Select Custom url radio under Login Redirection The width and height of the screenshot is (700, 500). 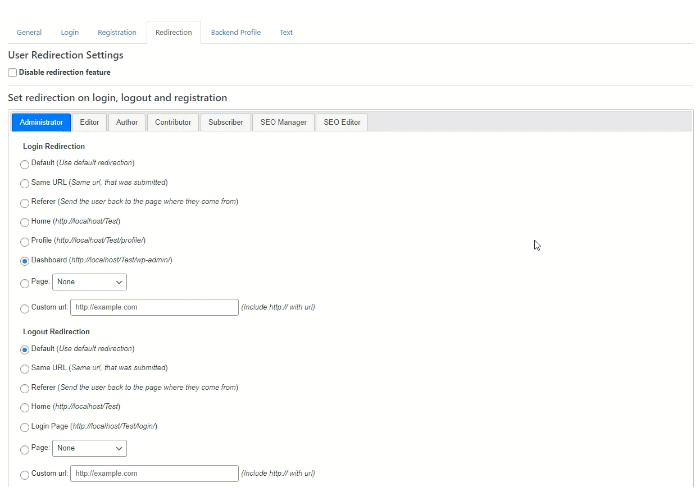[x=25, y=308]
